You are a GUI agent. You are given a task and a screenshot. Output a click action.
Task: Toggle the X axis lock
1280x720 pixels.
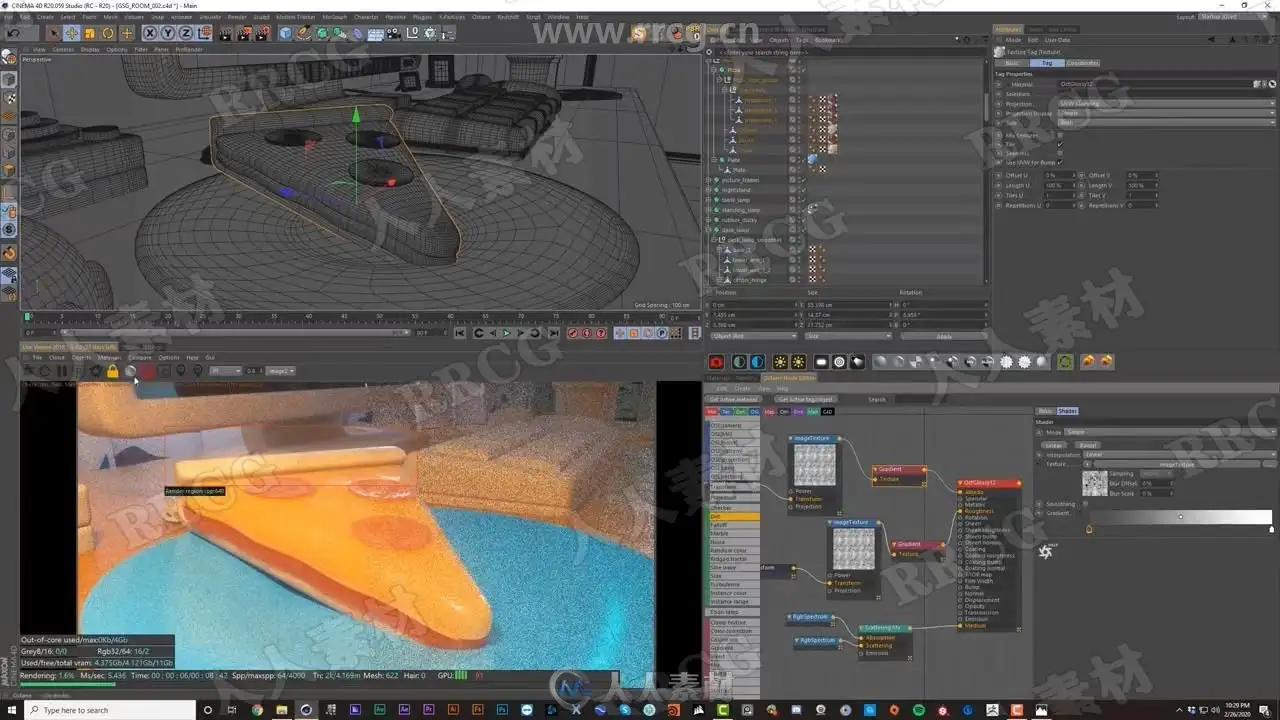151,33
